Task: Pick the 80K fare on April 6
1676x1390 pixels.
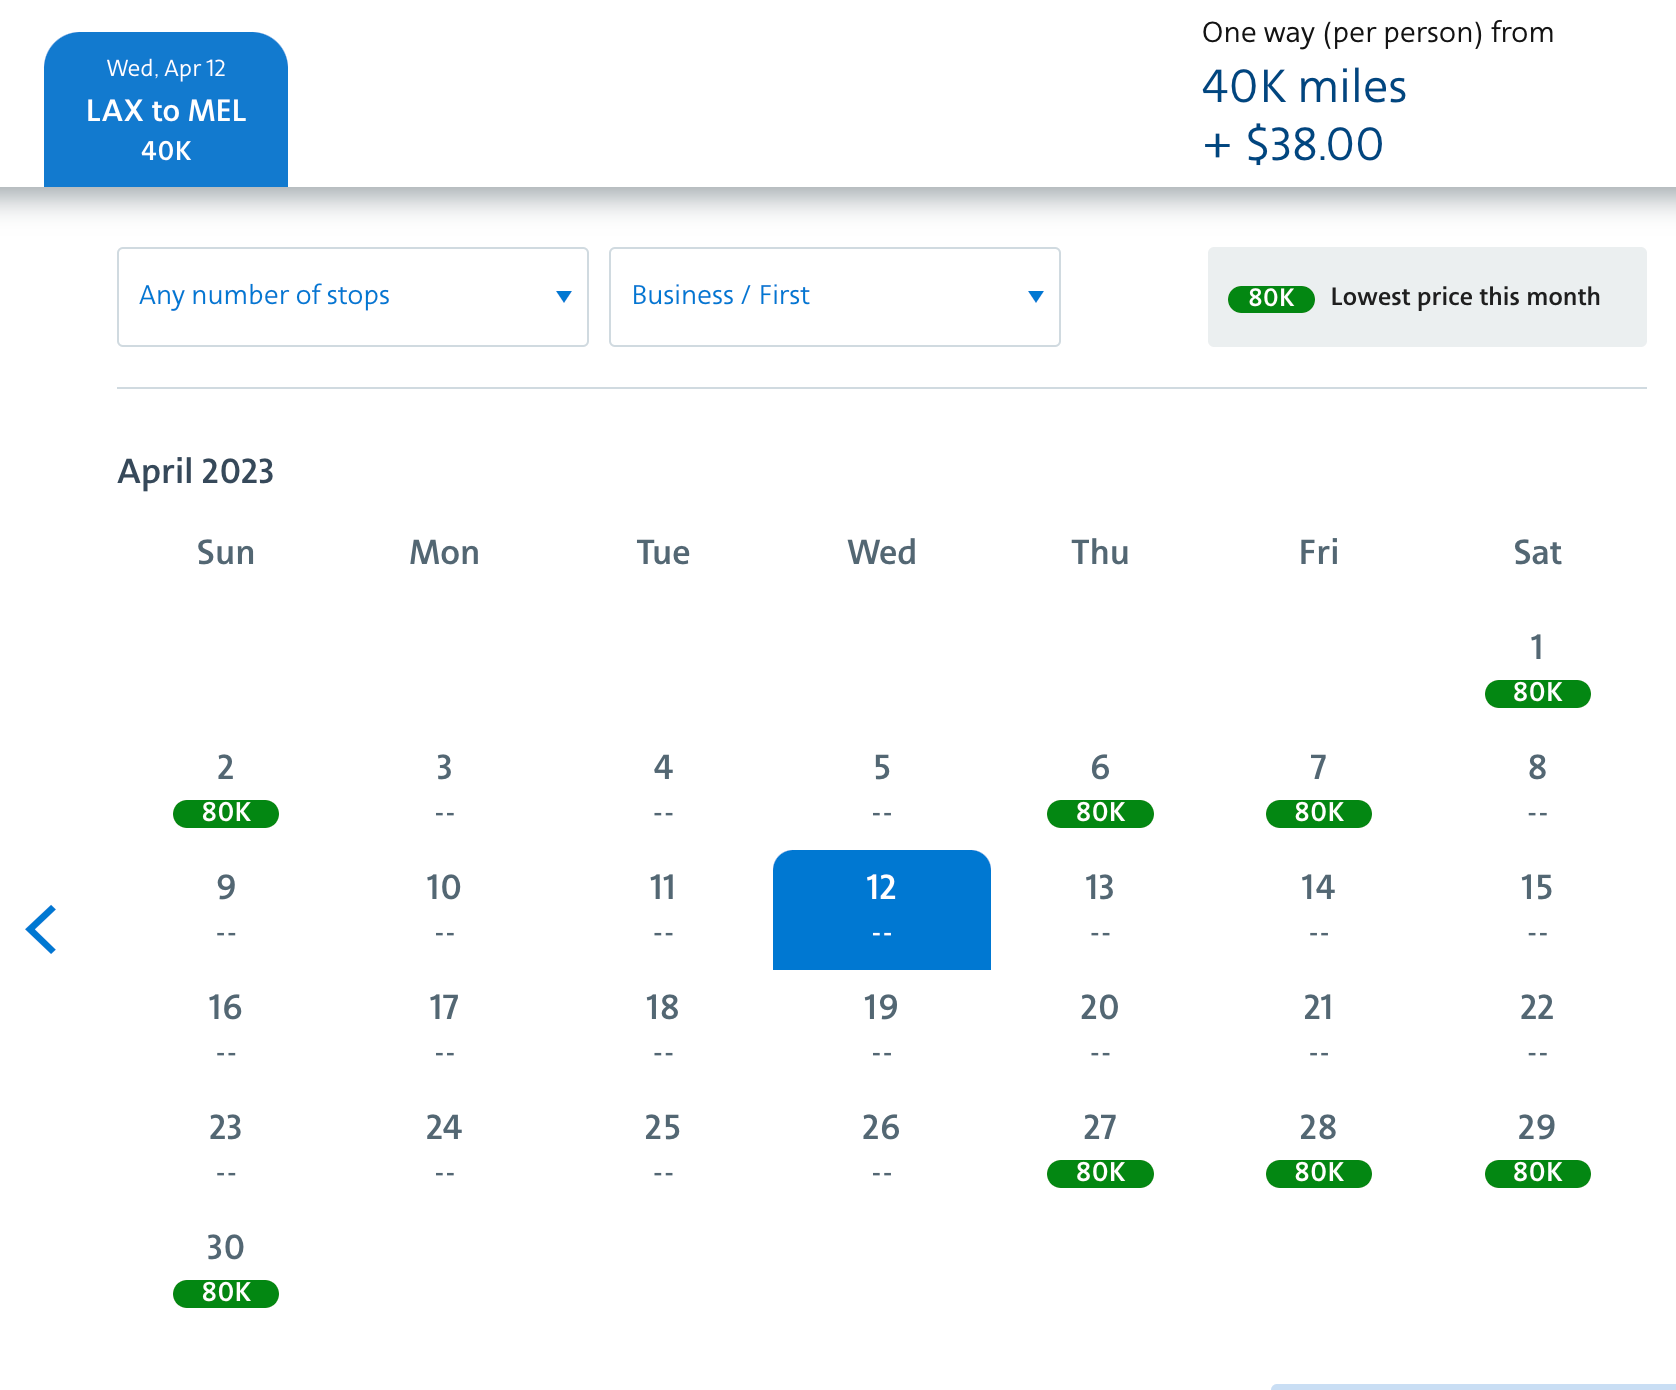Action: pyautogui.click(x=1100, y=813)
